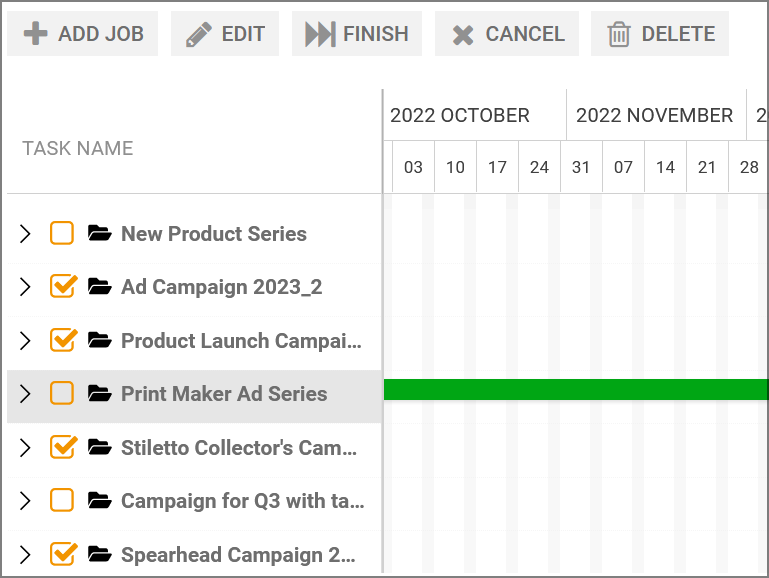
Task: Check the New Product Series checkbox
Action: click(x=62, y=233)
